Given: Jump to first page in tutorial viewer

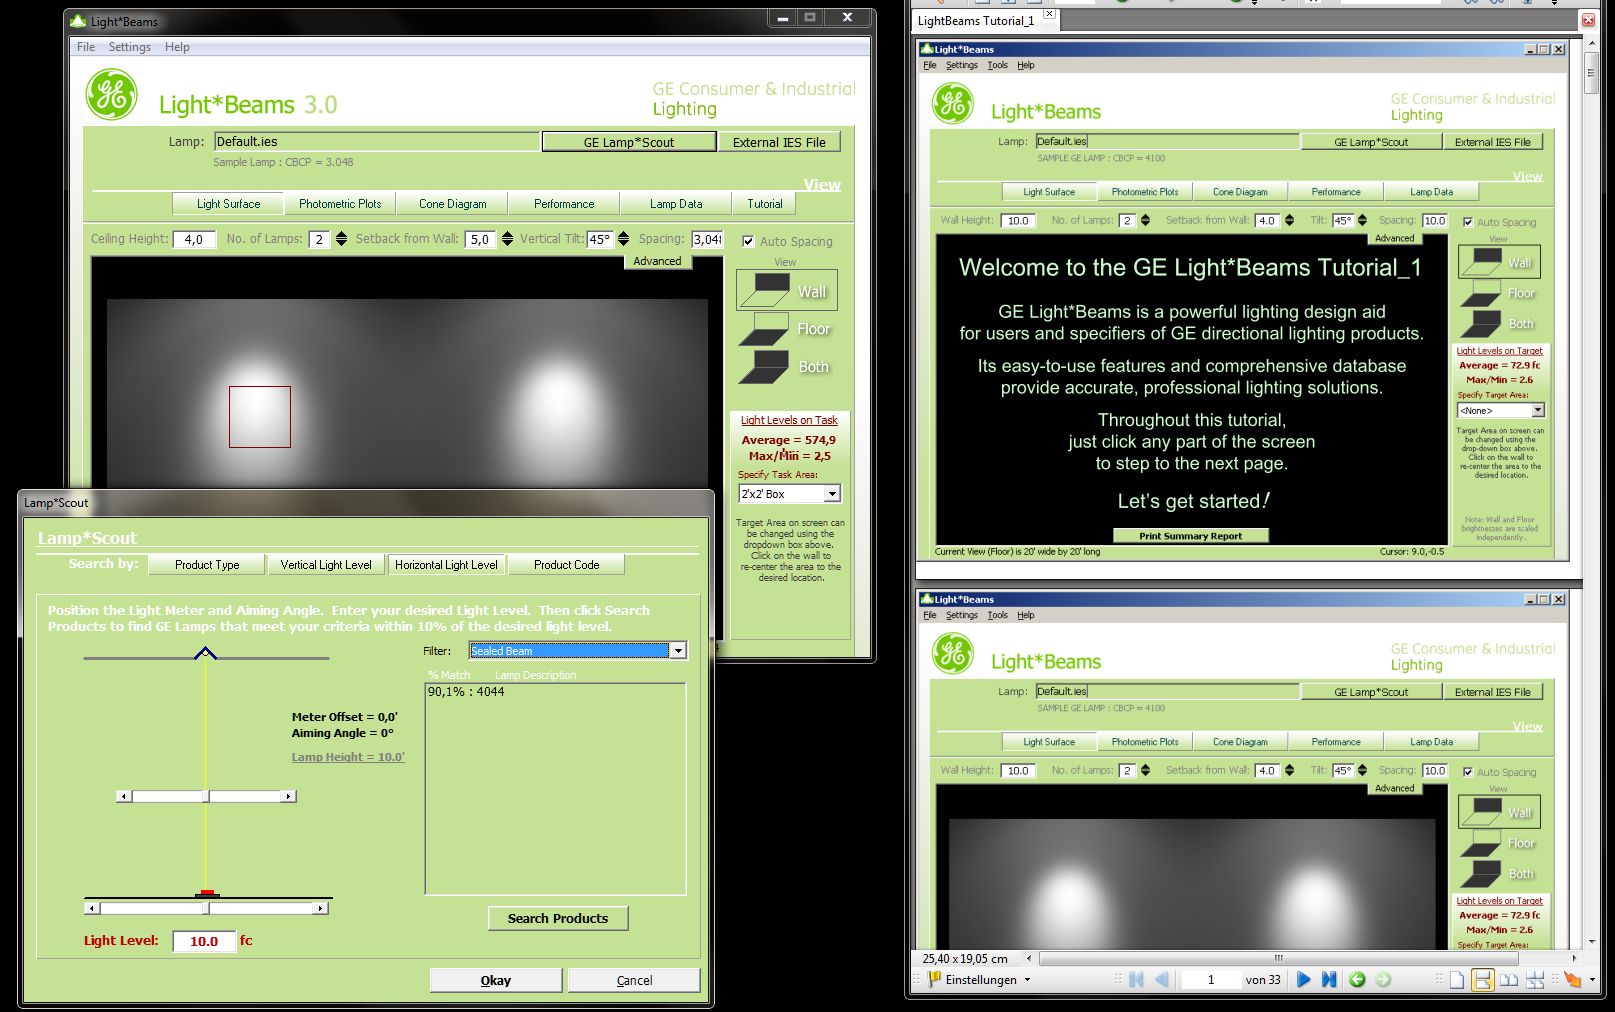Looking at the screenshot, I should (1136, 980).
